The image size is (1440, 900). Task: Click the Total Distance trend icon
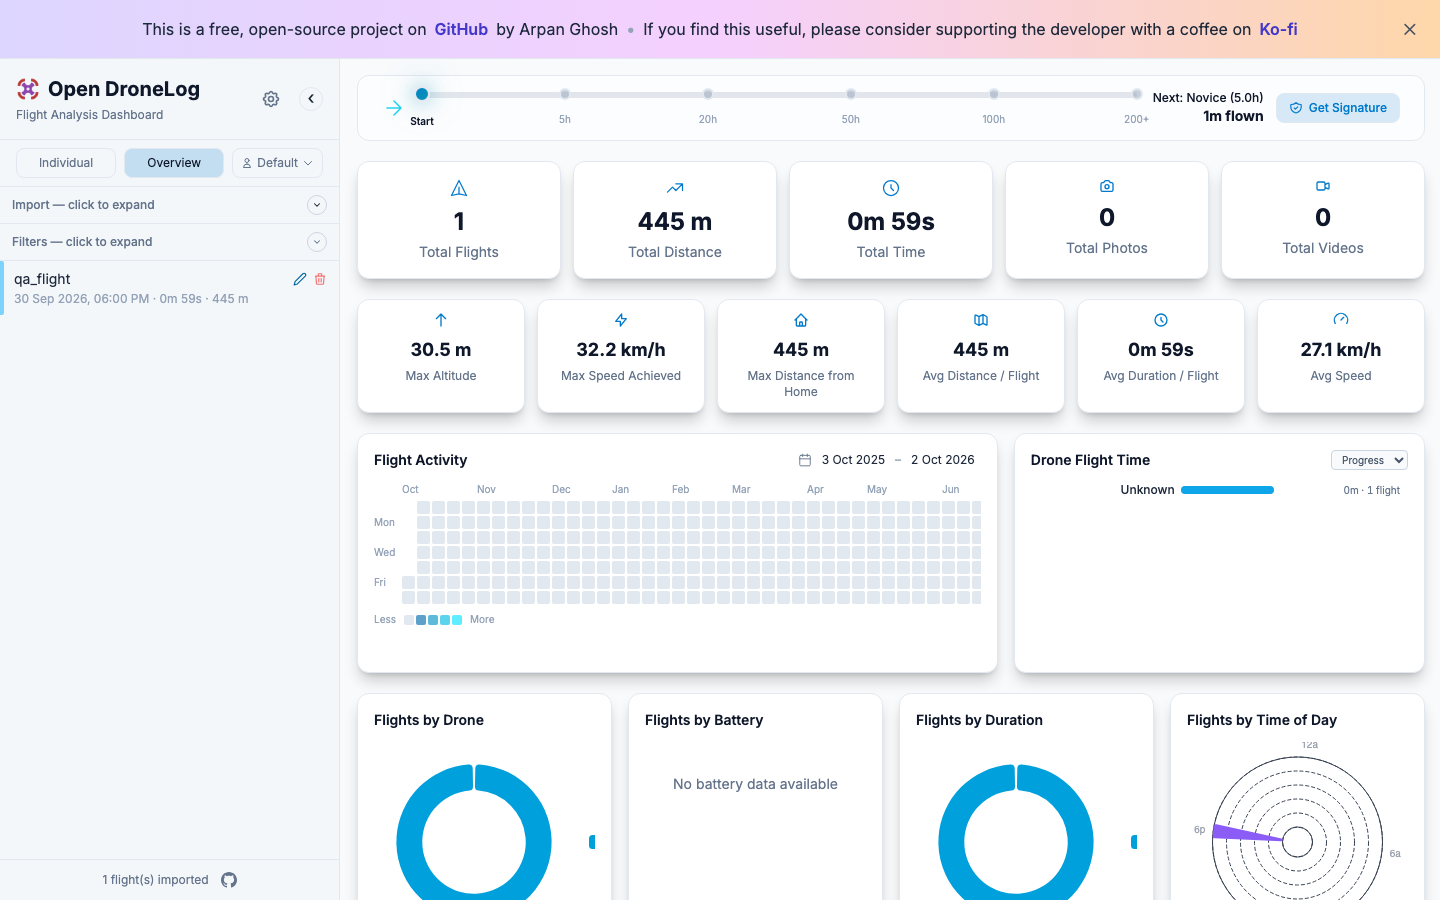(675, 188)
